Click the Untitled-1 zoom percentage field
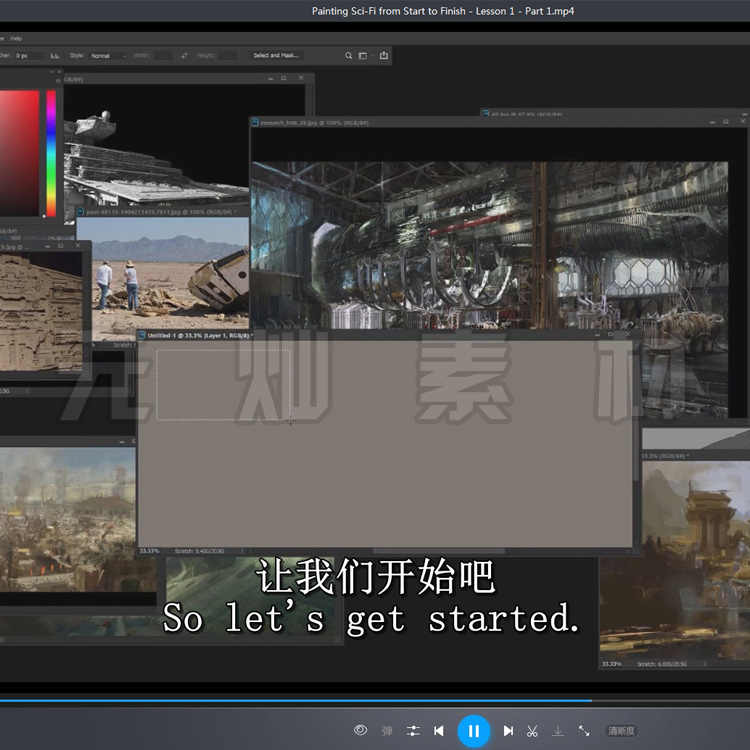Screen dimensions: 750x750 point(149,551)
